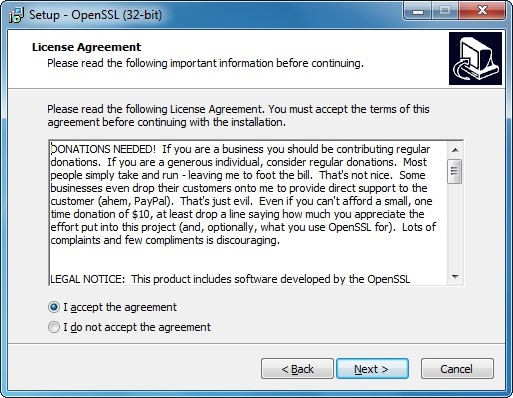Click the disabled maximize window button
The width and height of the screenshot is (513, 398).
click(x=445, y=11)
